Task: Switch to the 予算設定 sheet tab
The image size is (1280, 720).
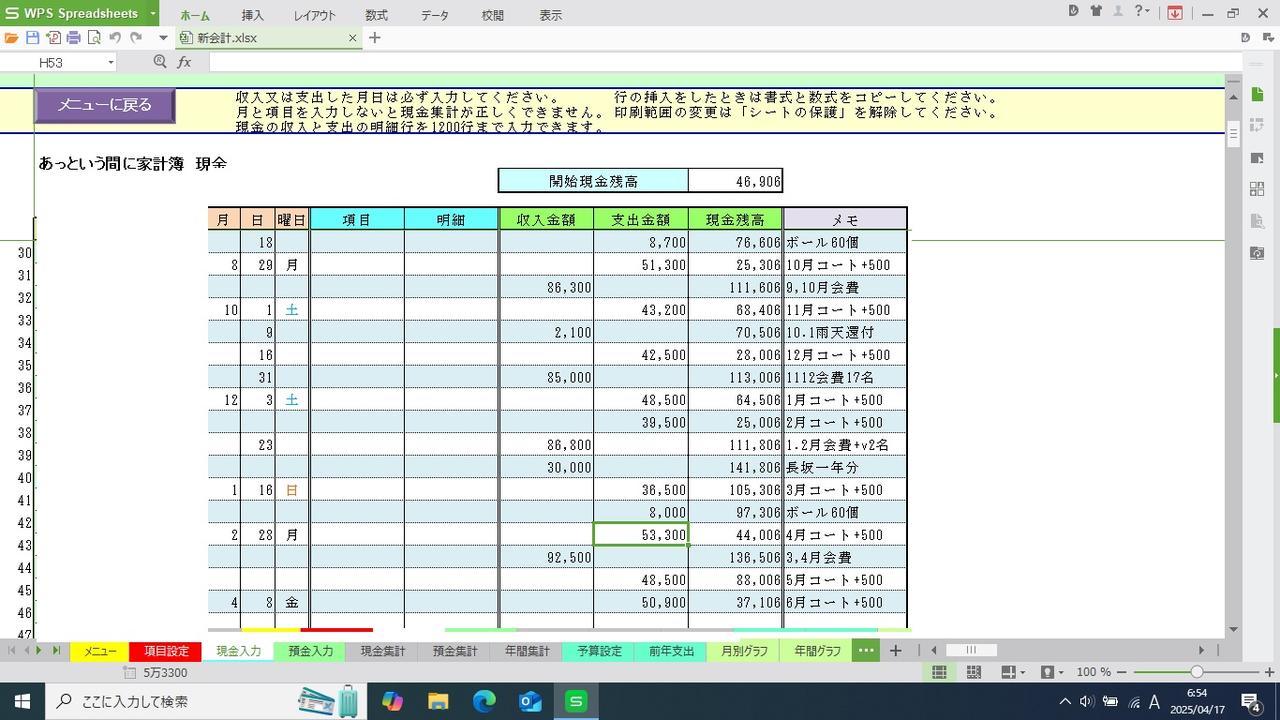Action: [x=598, y=651]
